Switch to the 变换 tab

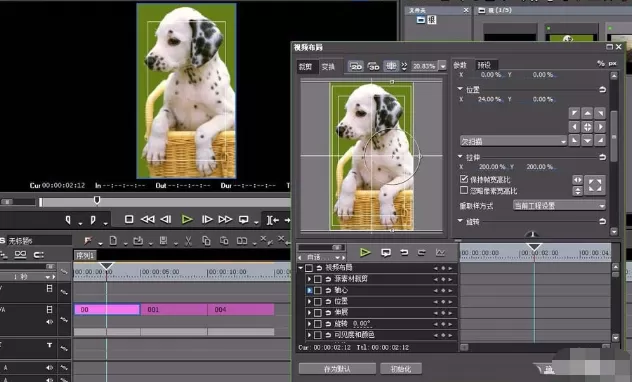tap(328, 66)
